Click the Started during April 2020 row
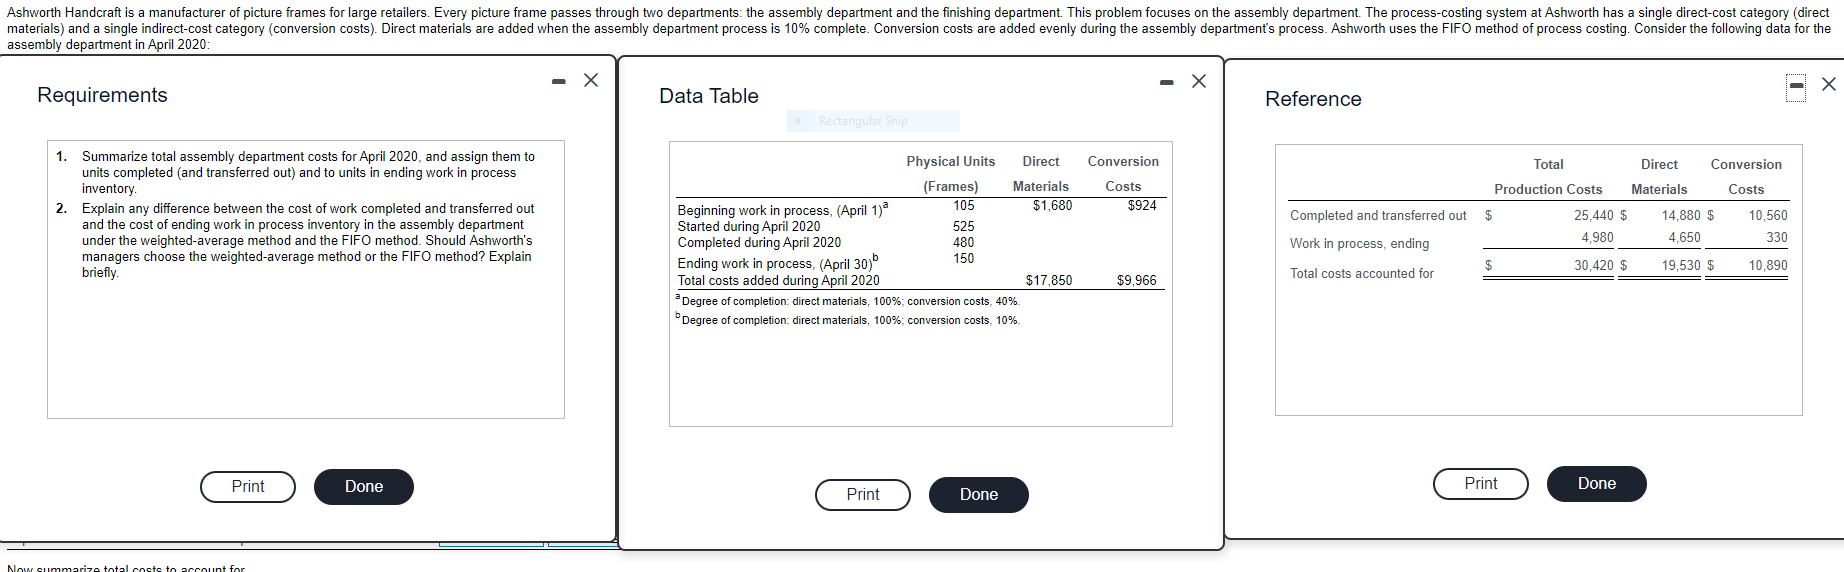Screen dimensions: 1844x572 click(x=749, y=226)
